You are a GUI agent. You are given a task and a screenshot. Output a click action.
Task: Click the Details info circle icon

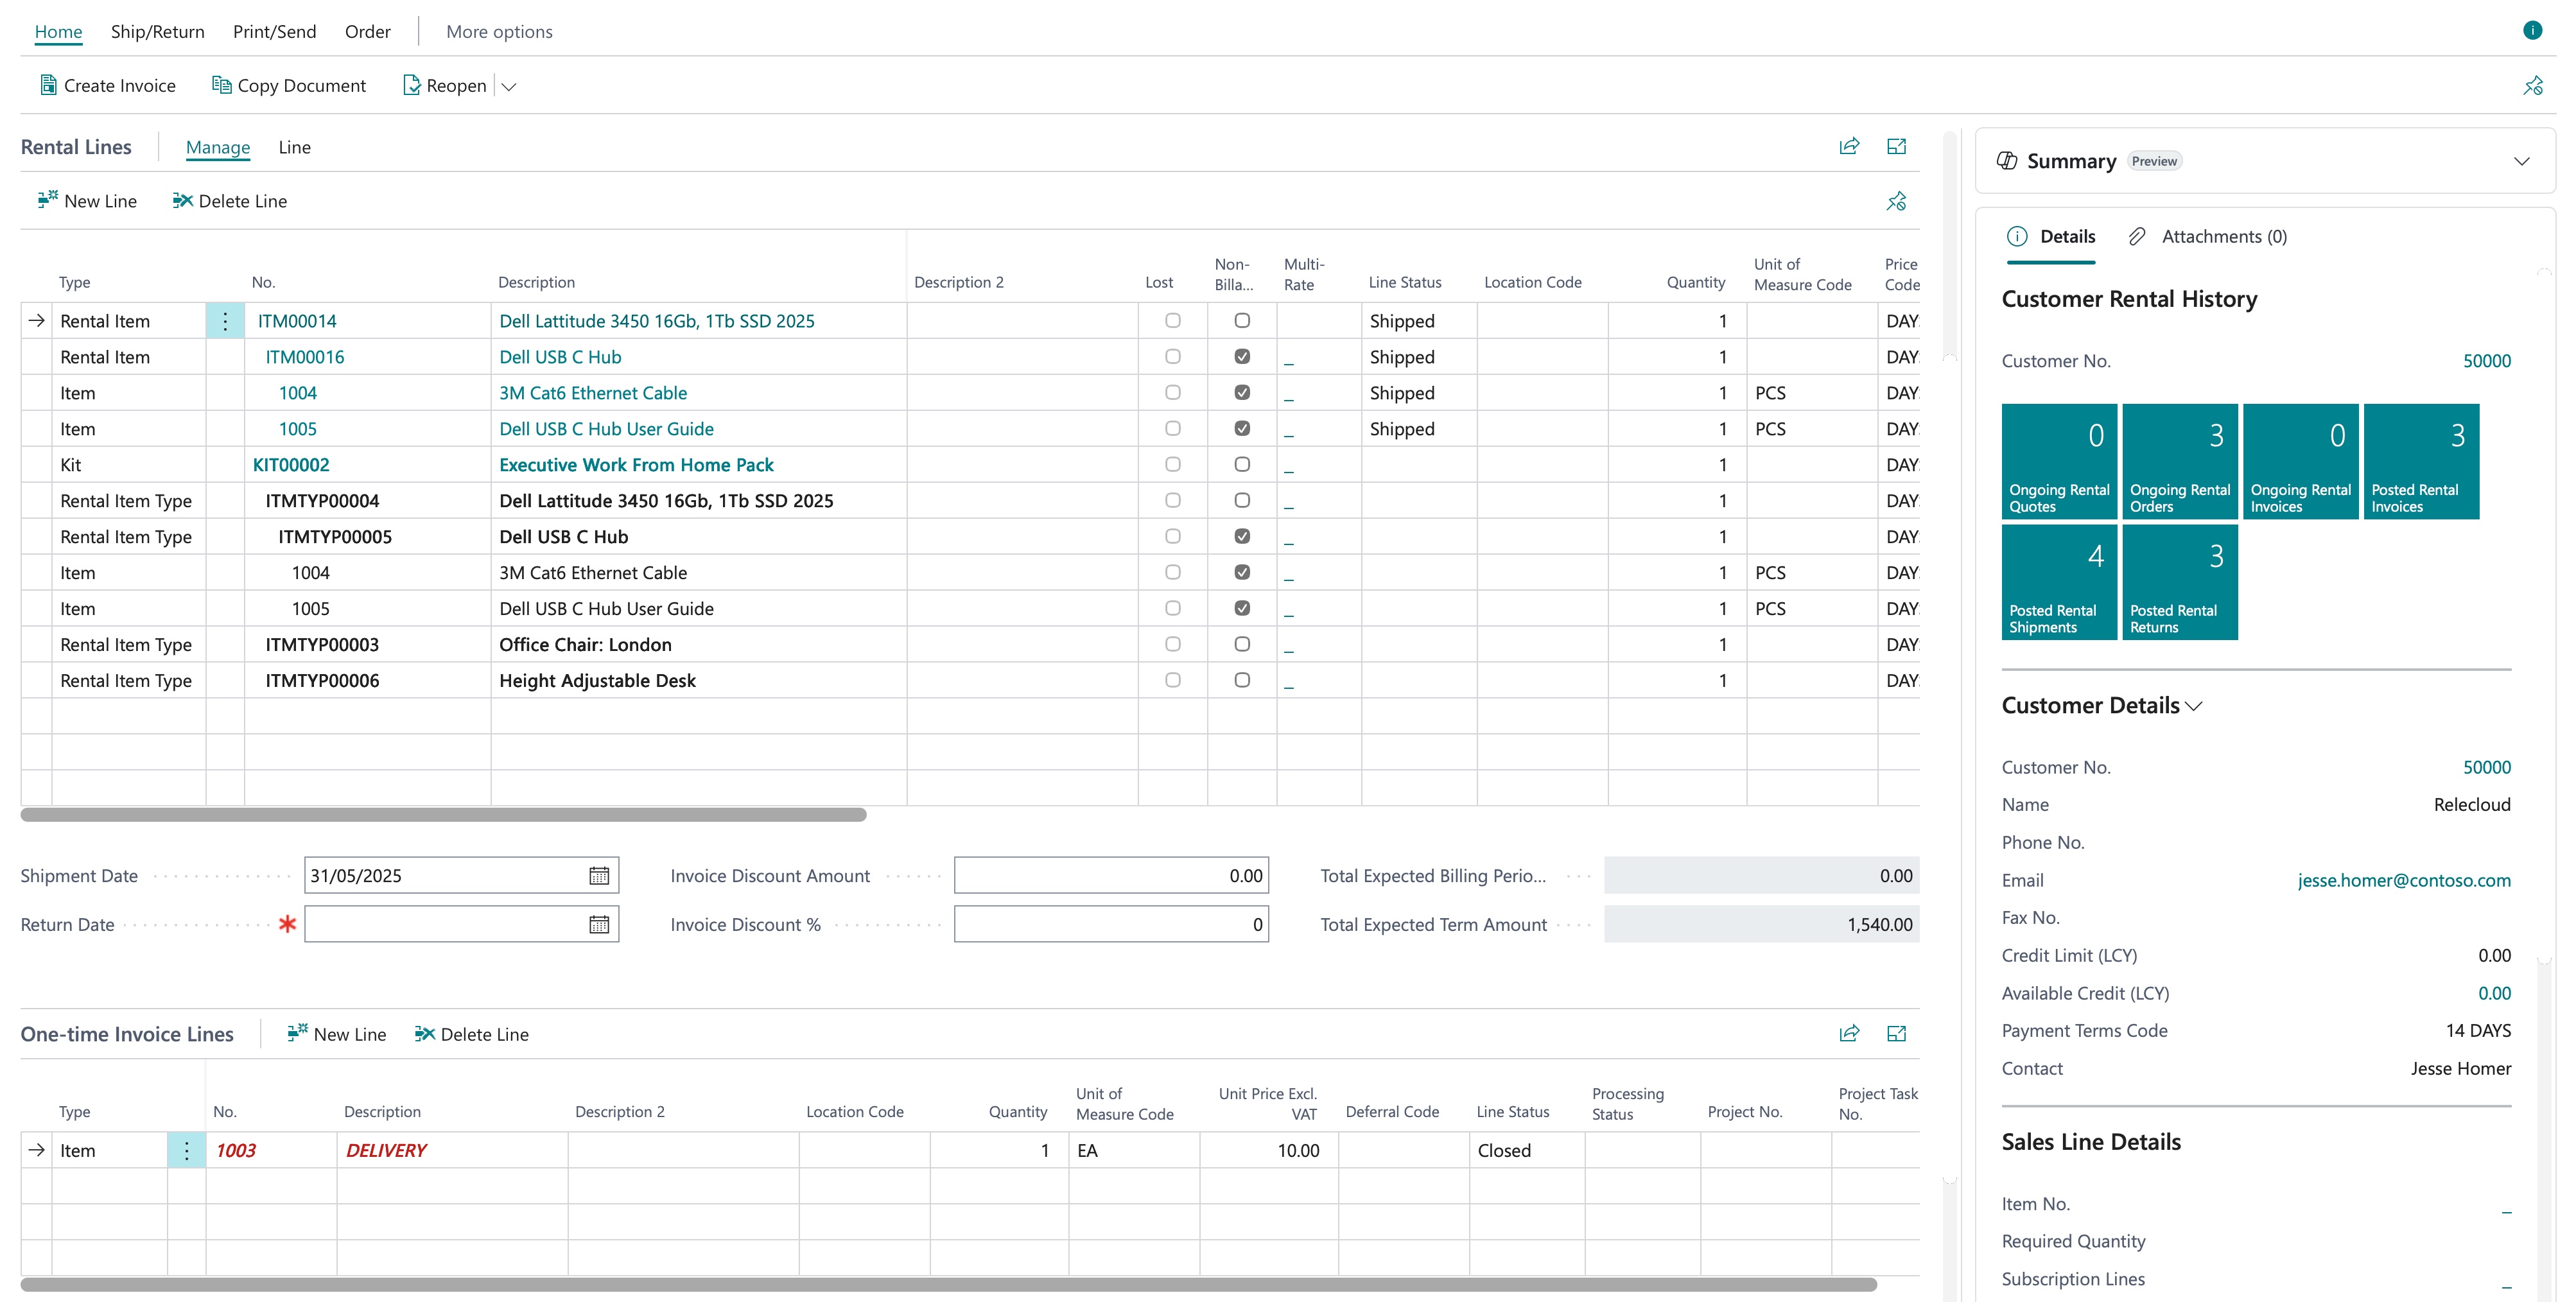pyautogui.click(x=2017, y=236)
